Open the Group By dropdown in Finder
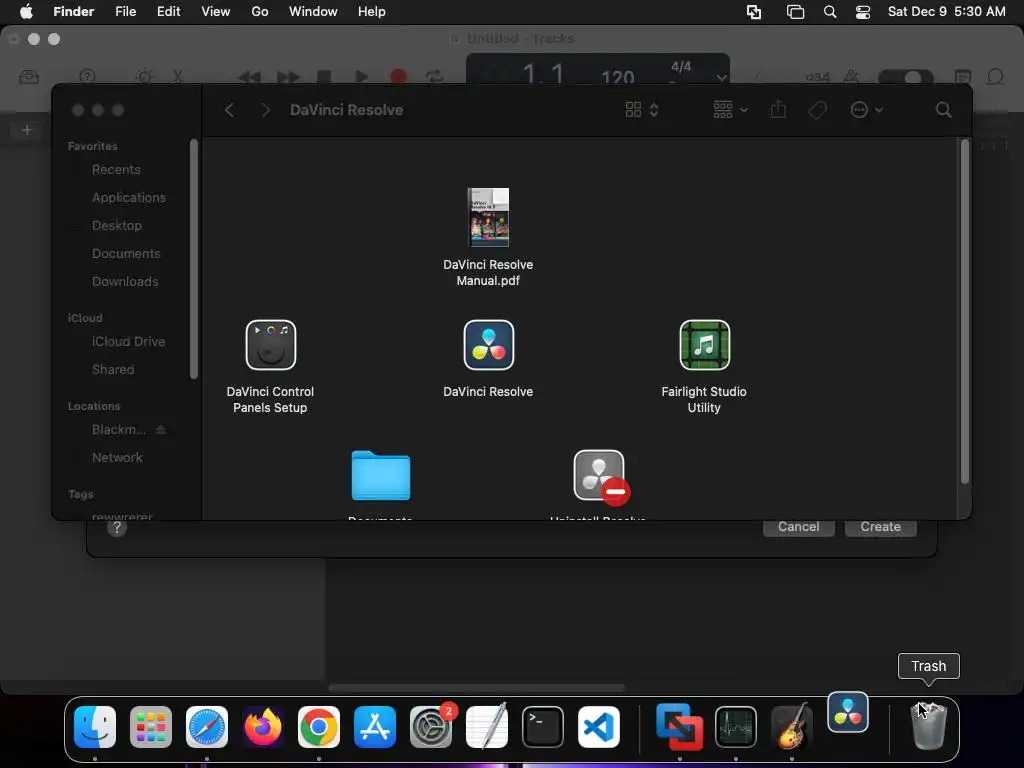1024x768 pixels. (730, 110)
